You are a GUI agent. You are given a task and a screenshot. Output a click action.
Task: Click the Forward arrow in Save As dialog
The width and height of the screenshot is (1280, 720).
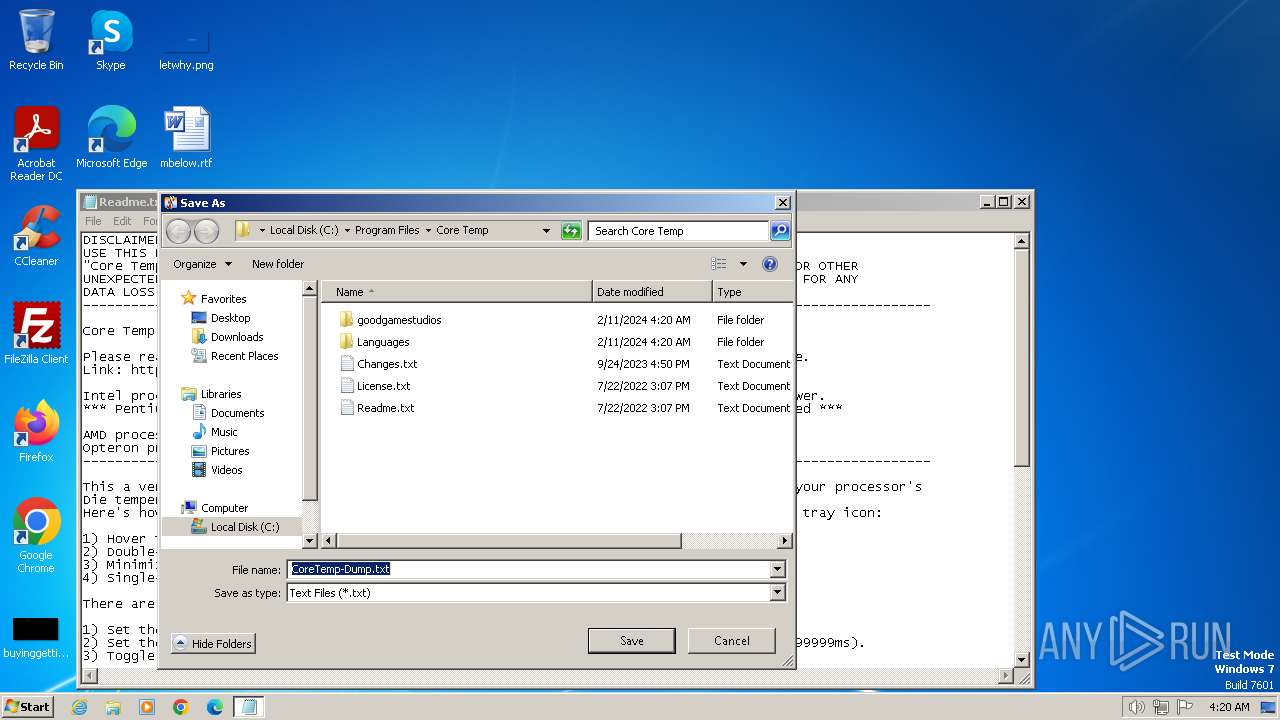(x=206, y=231)
